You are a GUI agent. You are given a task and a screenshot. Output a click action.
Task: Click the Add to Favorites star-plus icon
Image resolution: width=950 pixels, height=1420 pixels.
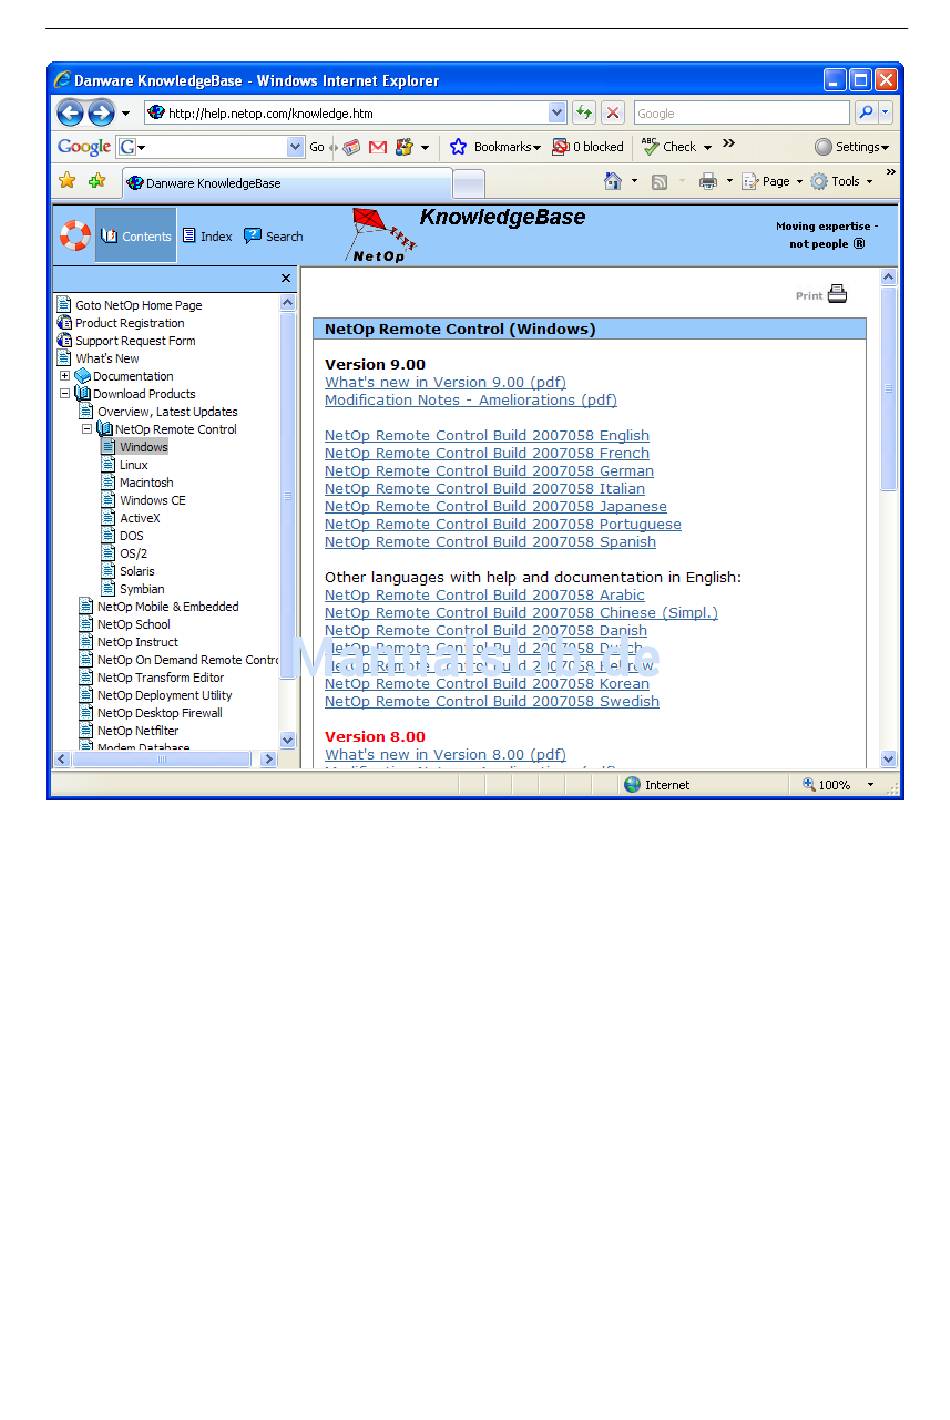coord(97,180)
